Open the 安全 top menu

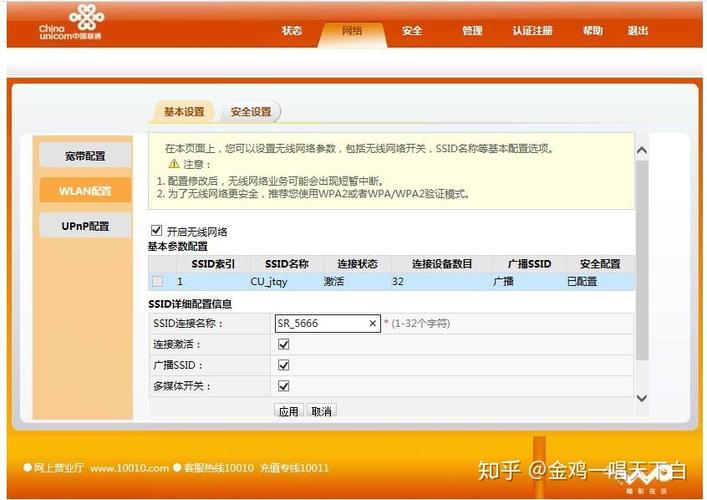pyautogui.click(x=412, y=31)
